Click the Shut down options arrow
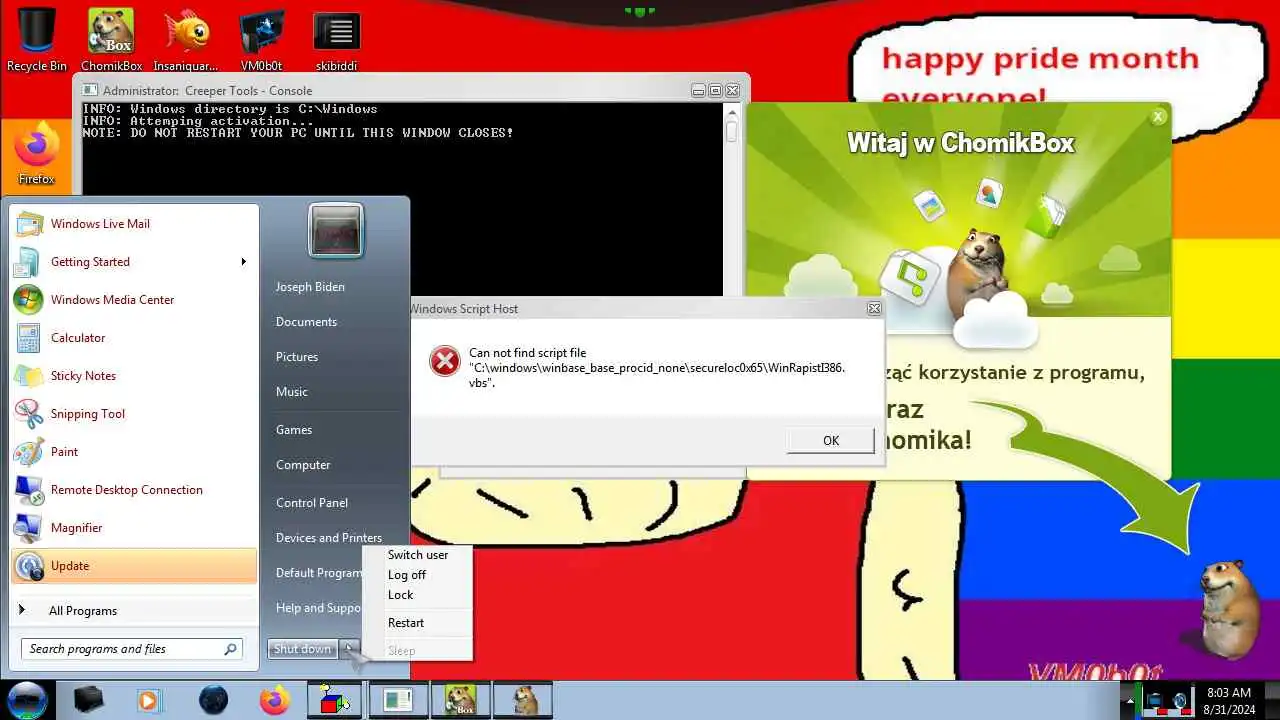1280x720 pixels. [349, 649]
